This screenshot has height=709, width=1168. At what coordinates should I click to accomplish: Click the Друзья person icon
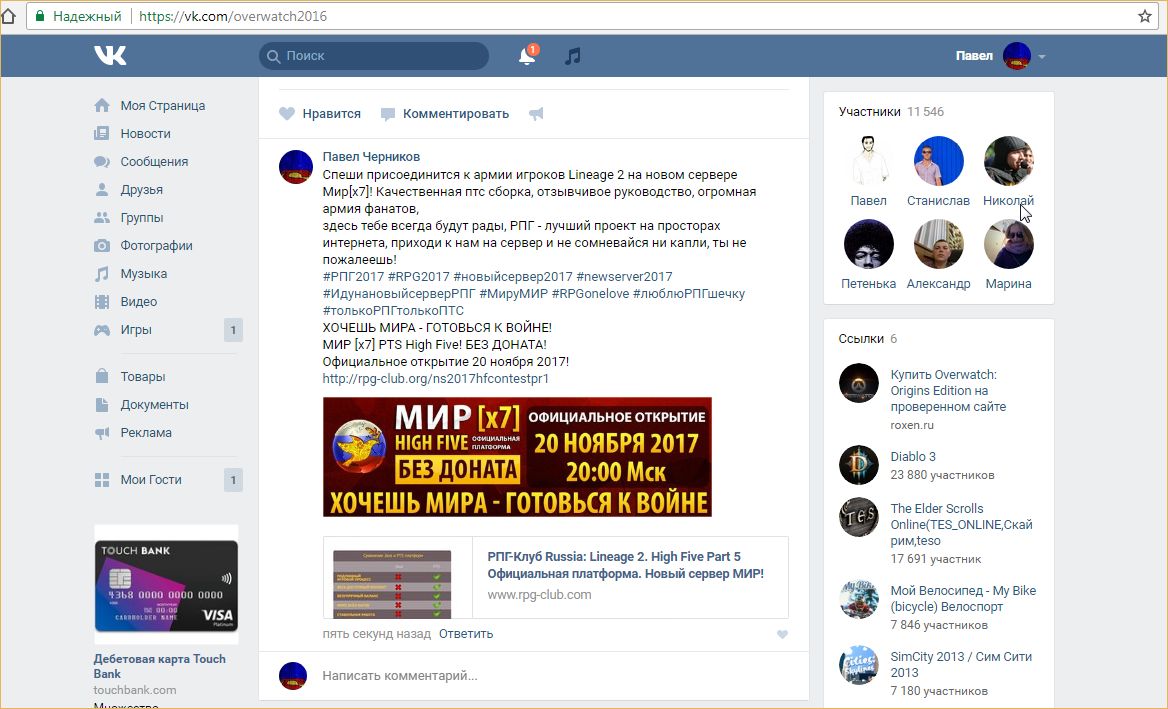pos(102,189)
